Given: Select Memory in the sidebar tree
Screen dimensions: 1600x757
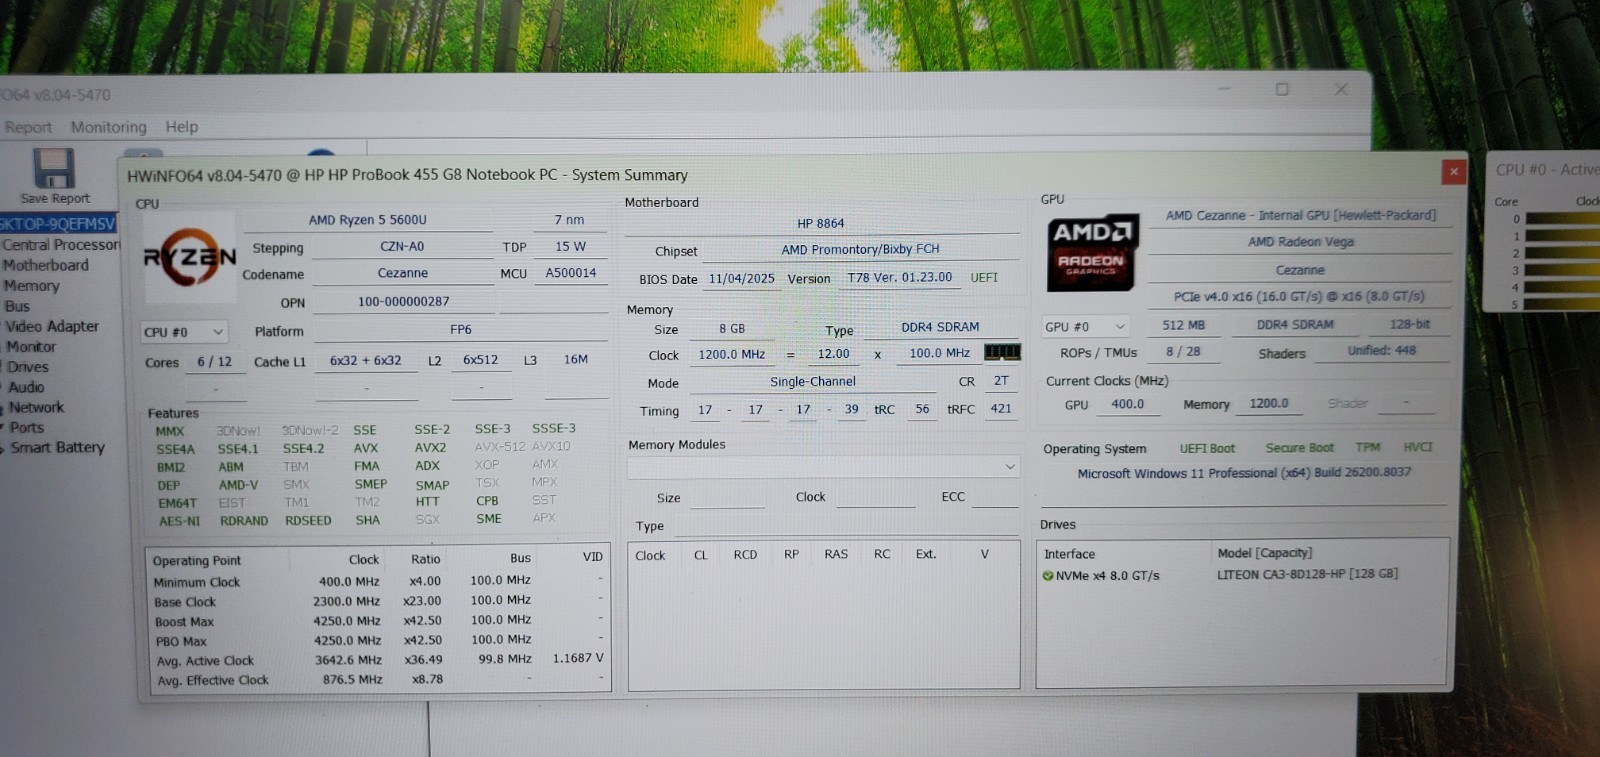Looking at the screenshot, I should click(x=32, y=286).
